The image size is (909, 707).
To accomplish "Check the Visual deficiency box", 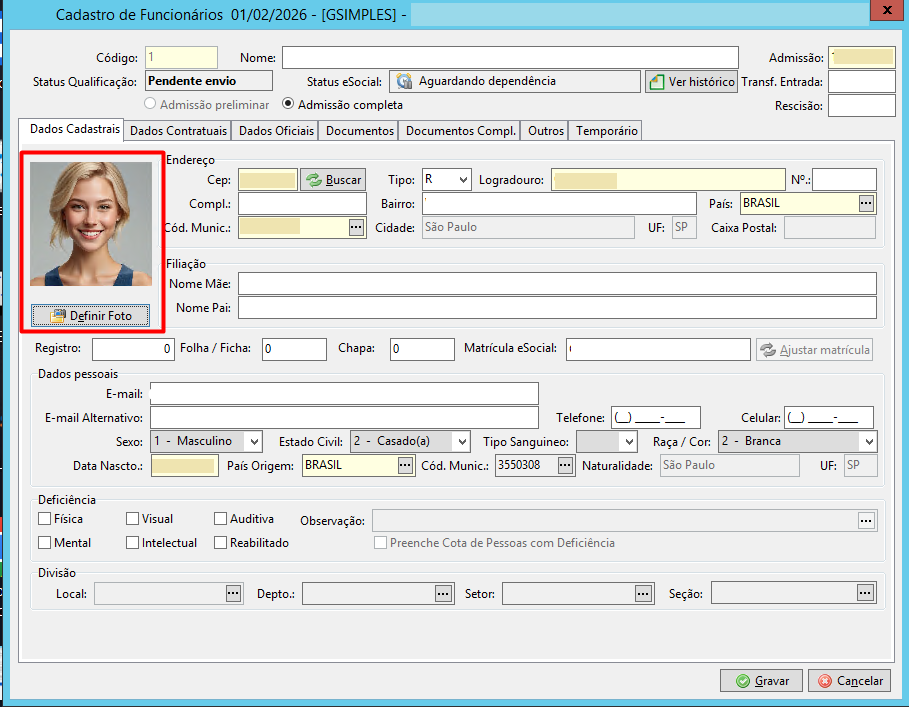I will pyautogui.click(x=132, y=518).
